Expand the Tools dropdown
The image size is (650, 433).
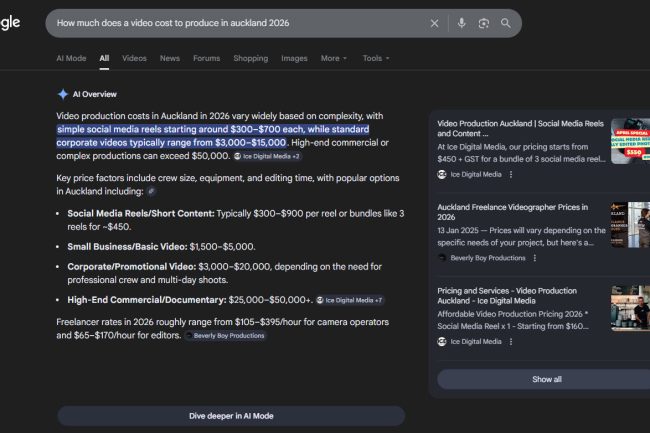coord(376,58)
